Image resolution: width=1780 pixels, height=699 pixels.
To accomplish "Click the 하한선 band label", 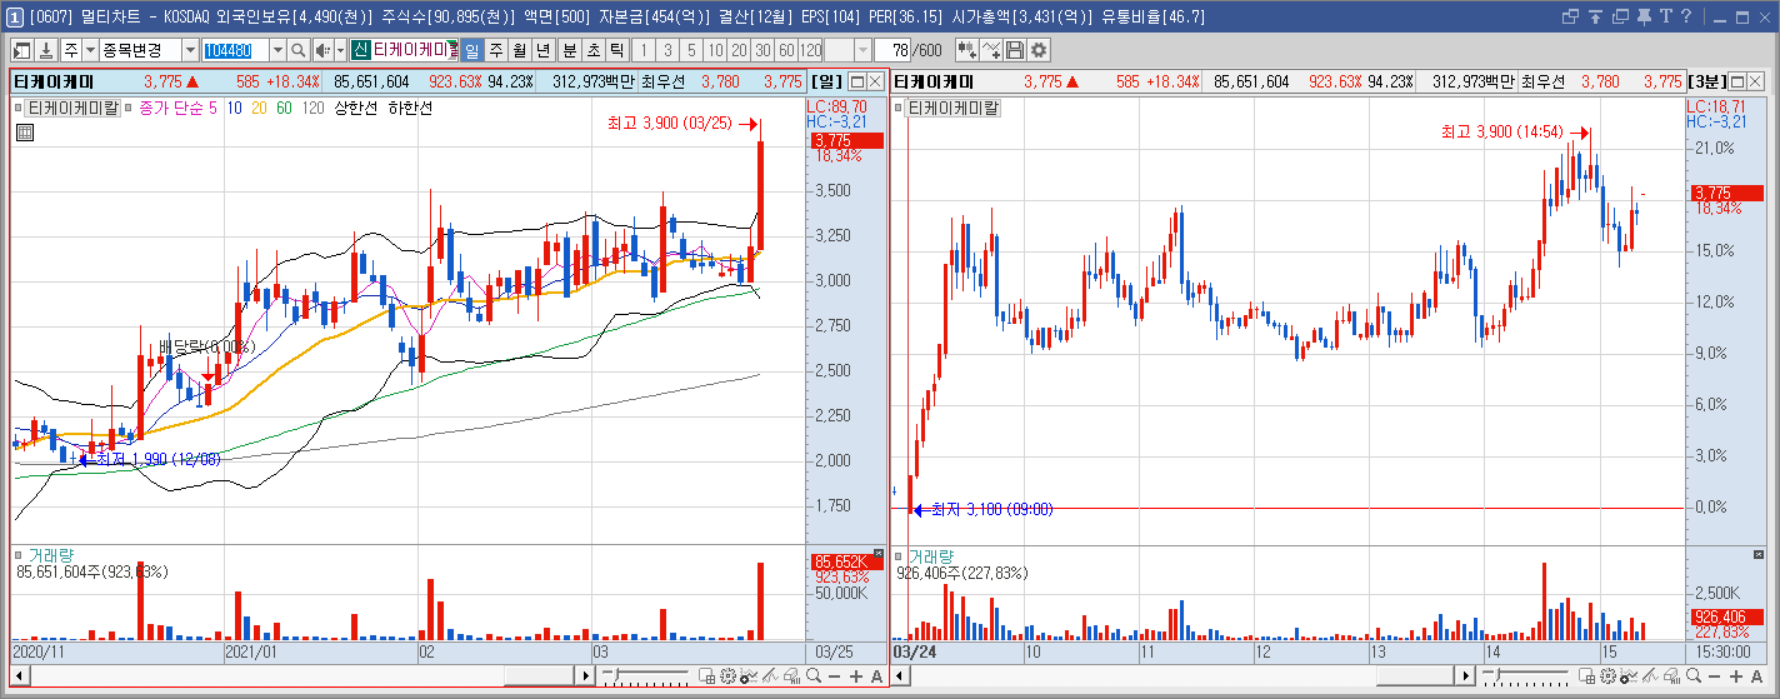I will pyautogui.click(x=410, y=108).
